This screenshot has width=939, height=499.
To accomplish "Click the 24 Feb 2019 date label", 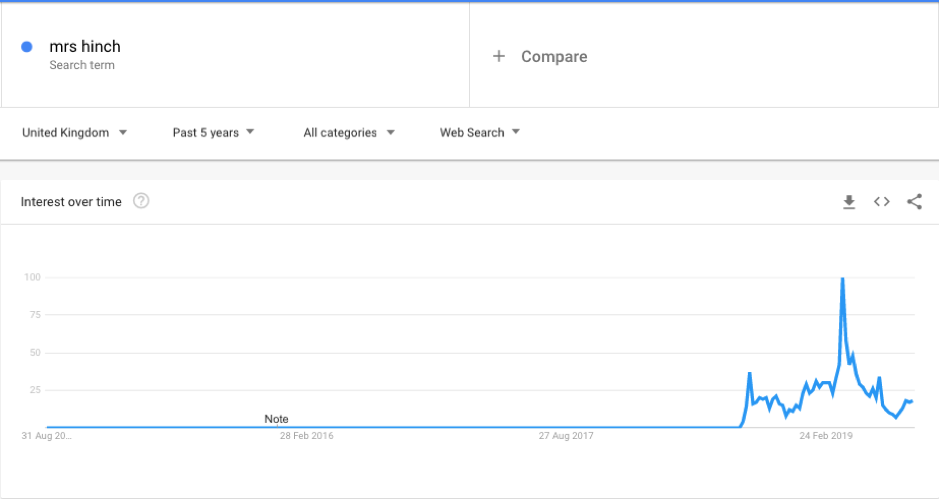I will click(826, 436).
